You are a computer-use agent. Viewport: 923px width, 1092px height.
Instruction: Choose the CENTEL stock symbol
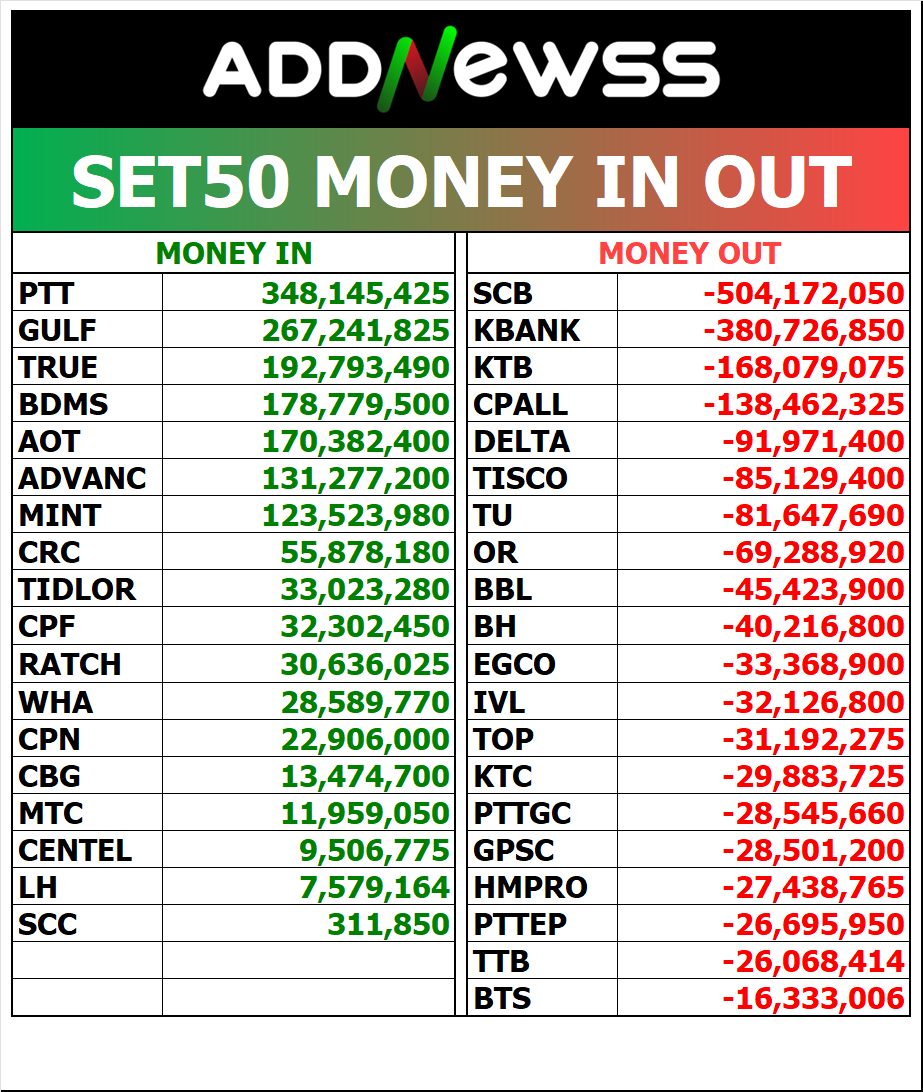tap(75, 850)
